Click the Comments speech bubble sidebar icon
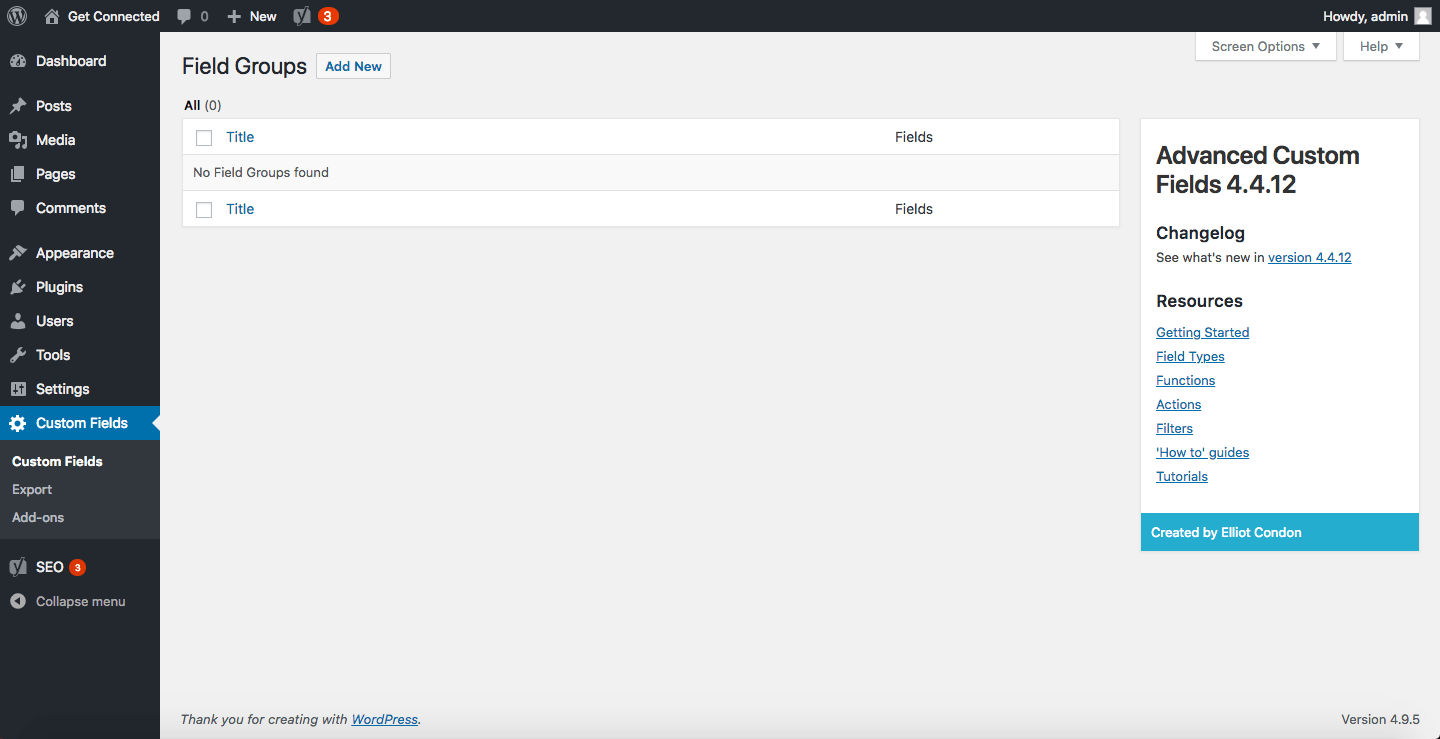This screenshot has width=1440, height=739. coord(18,208)
